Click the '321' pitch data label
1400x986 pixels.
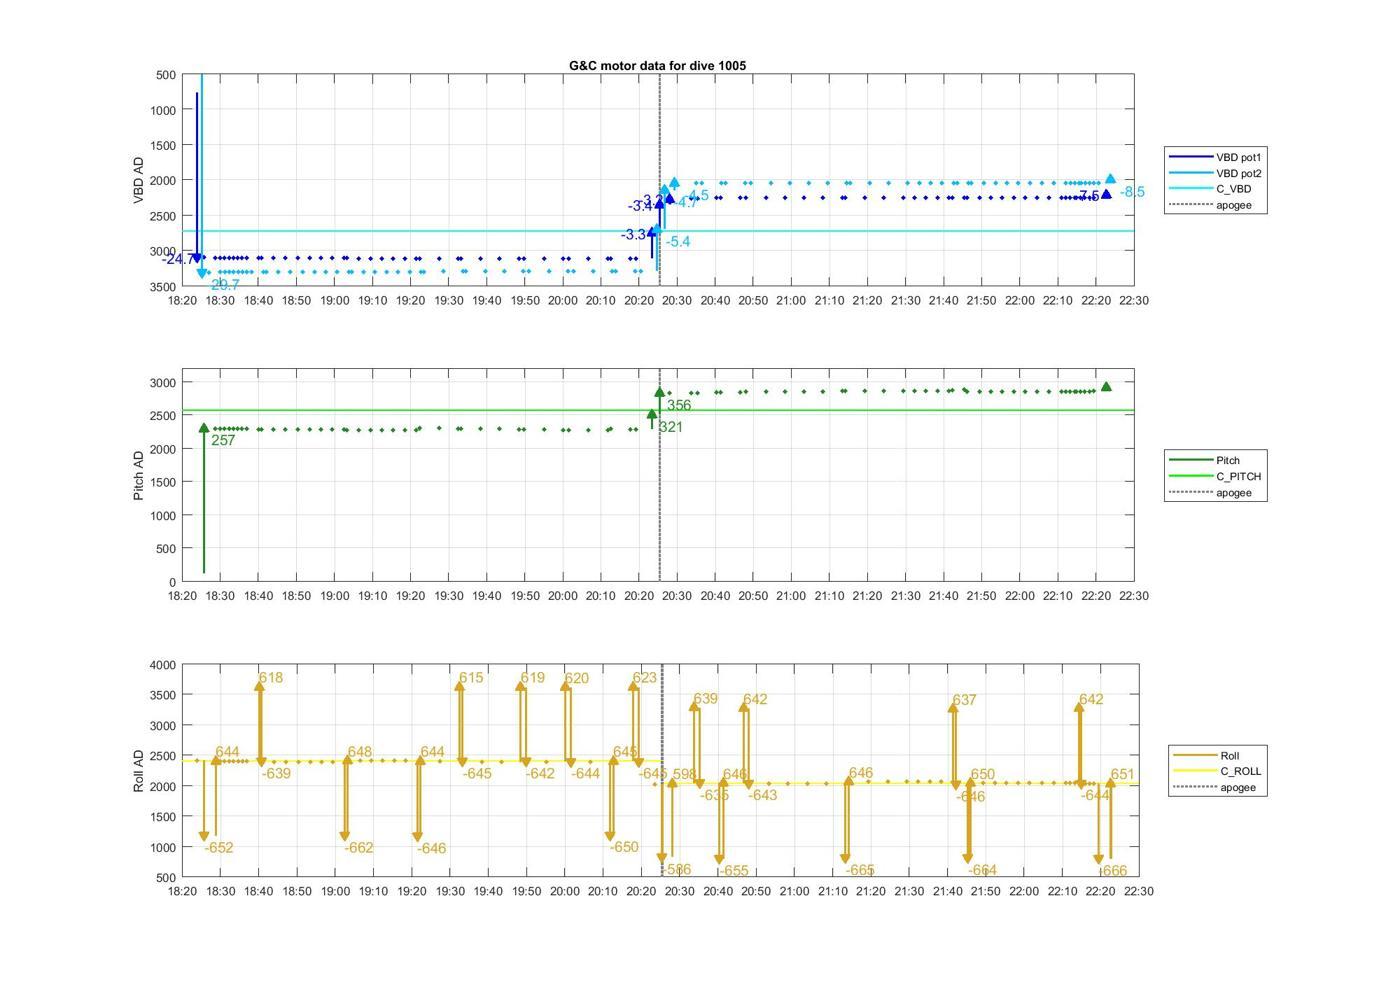[671, 427]
